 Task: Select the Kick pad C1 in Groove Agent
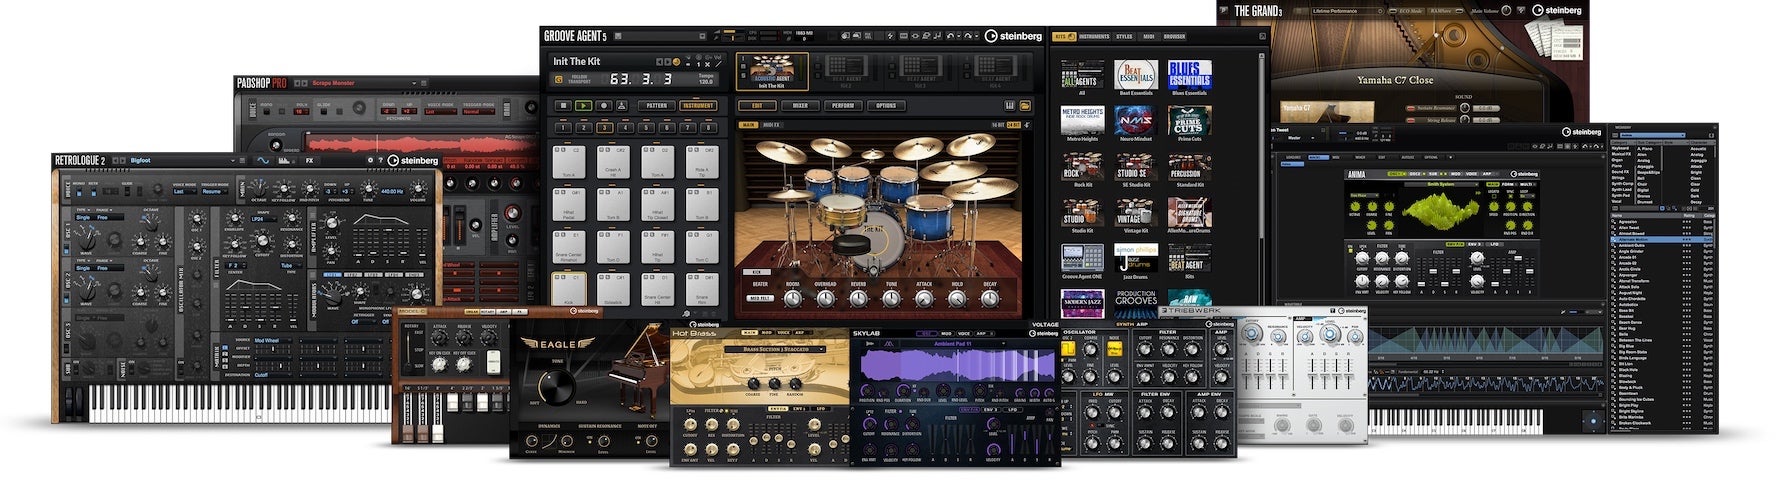569,291
